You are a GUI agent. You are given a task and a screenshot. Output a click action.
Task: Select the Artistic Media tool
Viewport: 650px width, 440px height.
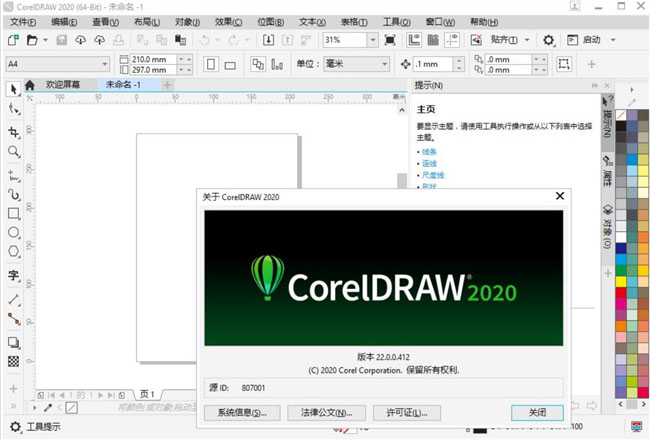pos(14,194)
